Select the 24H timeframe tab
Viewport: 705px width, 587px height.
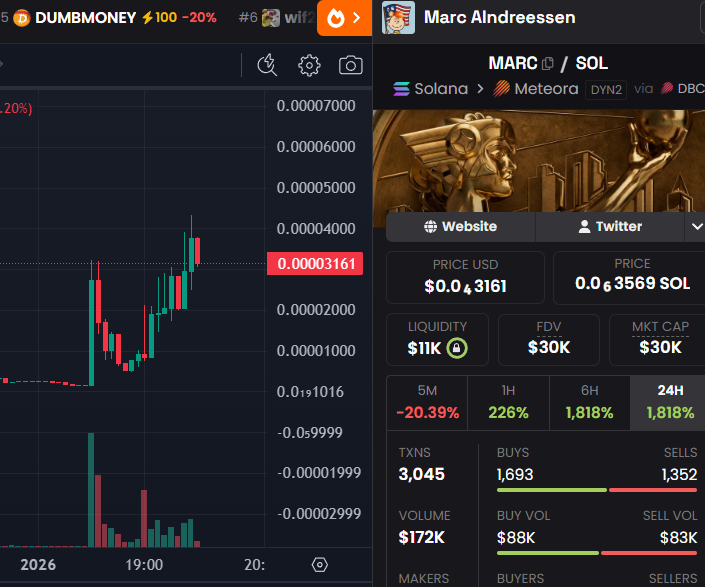click(668, 403)
